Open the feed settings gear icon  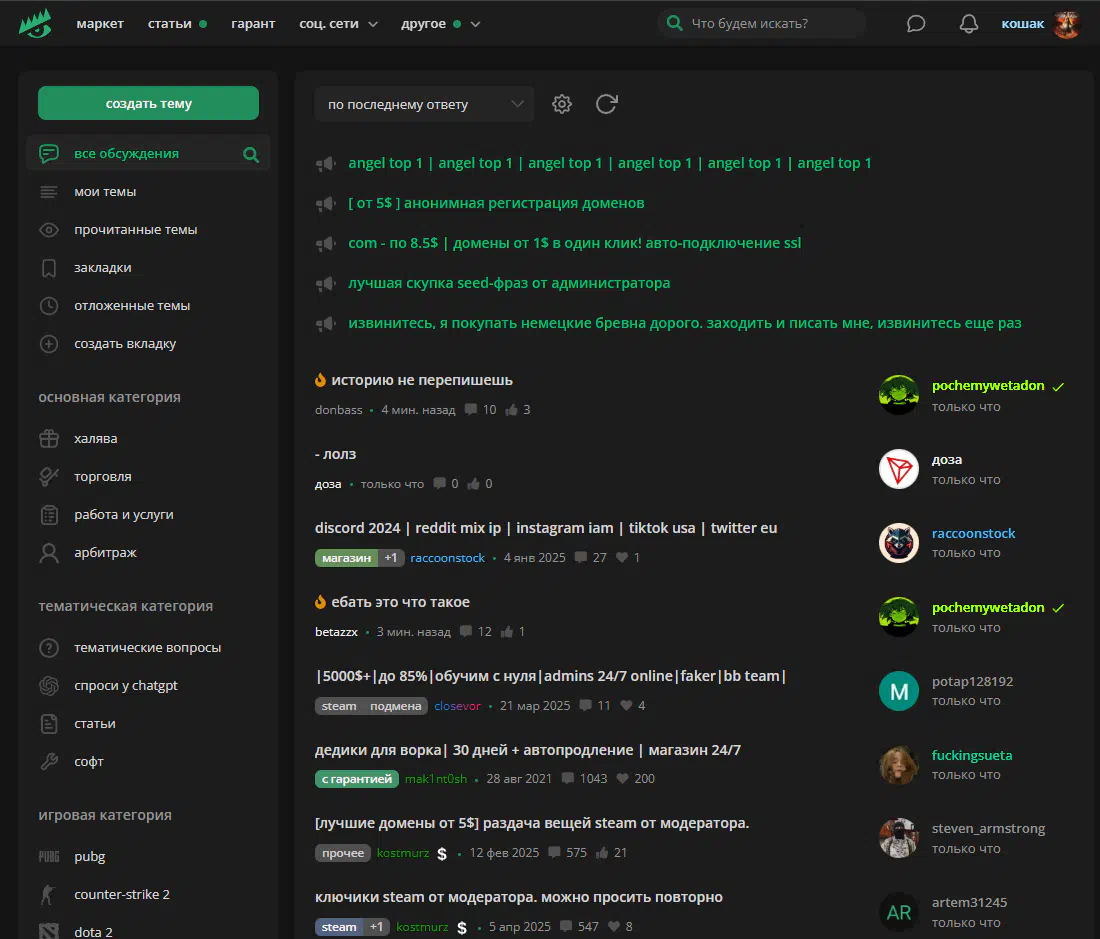pos(562,104)
